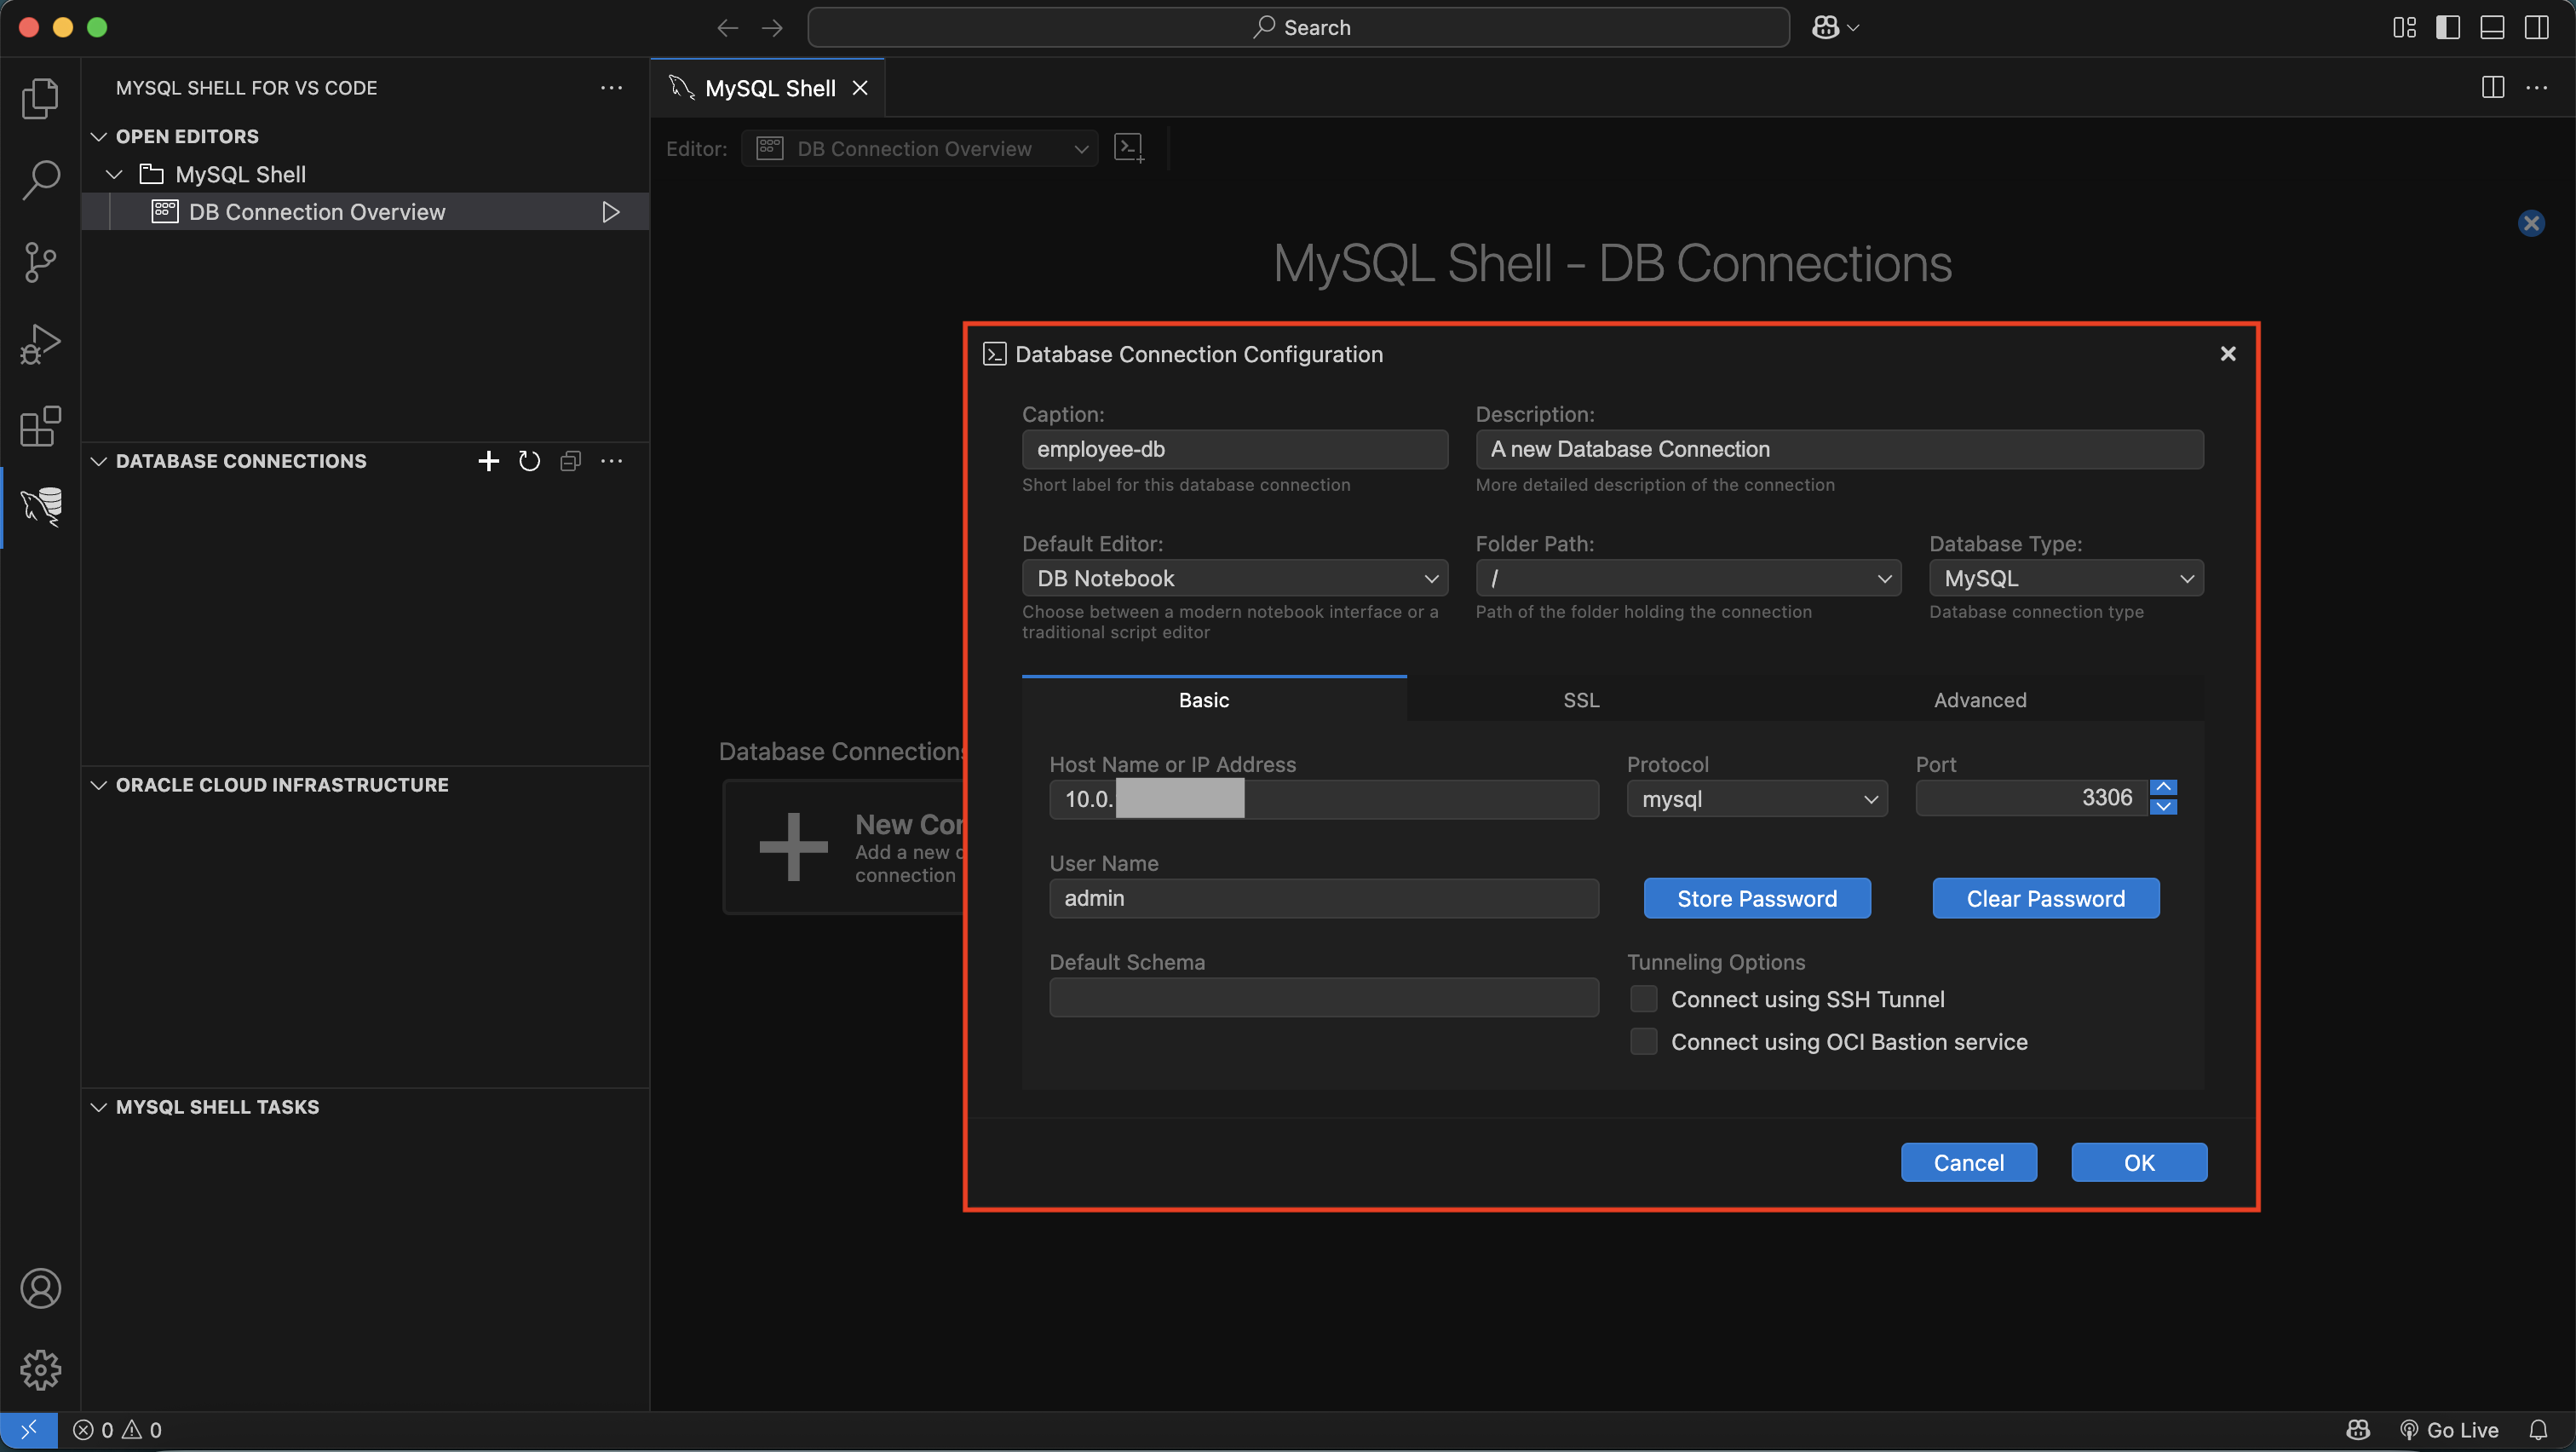The image size is (2576, 1452).
Task: Expand the Database Type dropdown
Action: 2065,578
